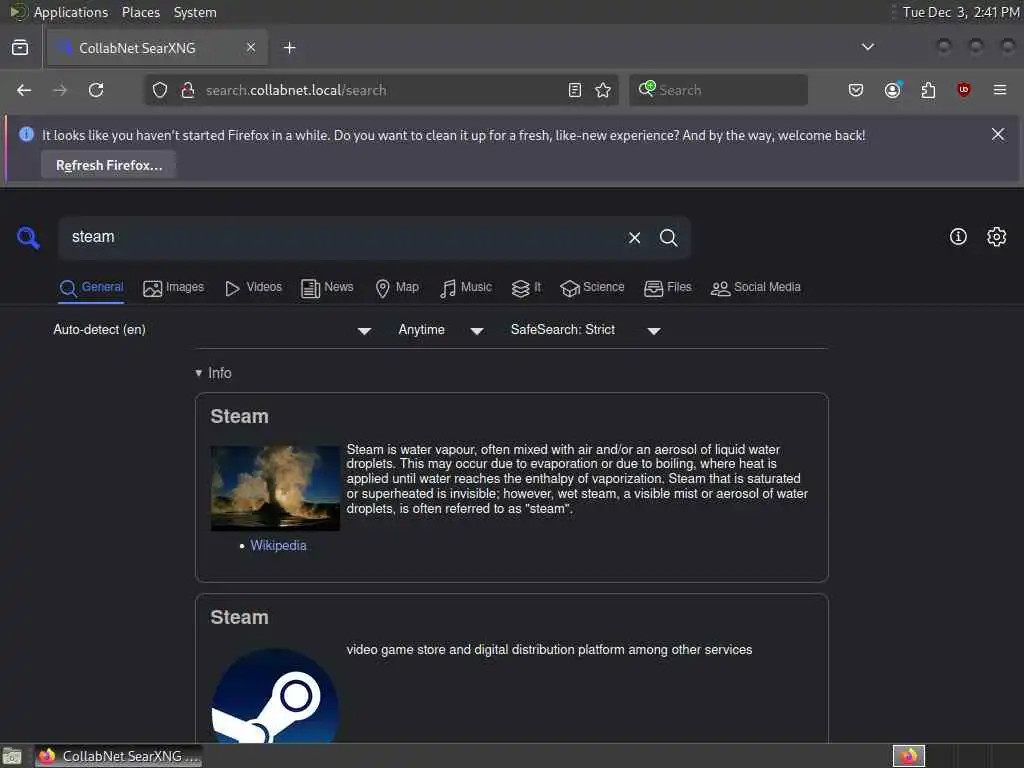This screenshot has height=768, width=1024.
Task: Open the SafeSearch: Strict dropdown
Action: (586, 330)
